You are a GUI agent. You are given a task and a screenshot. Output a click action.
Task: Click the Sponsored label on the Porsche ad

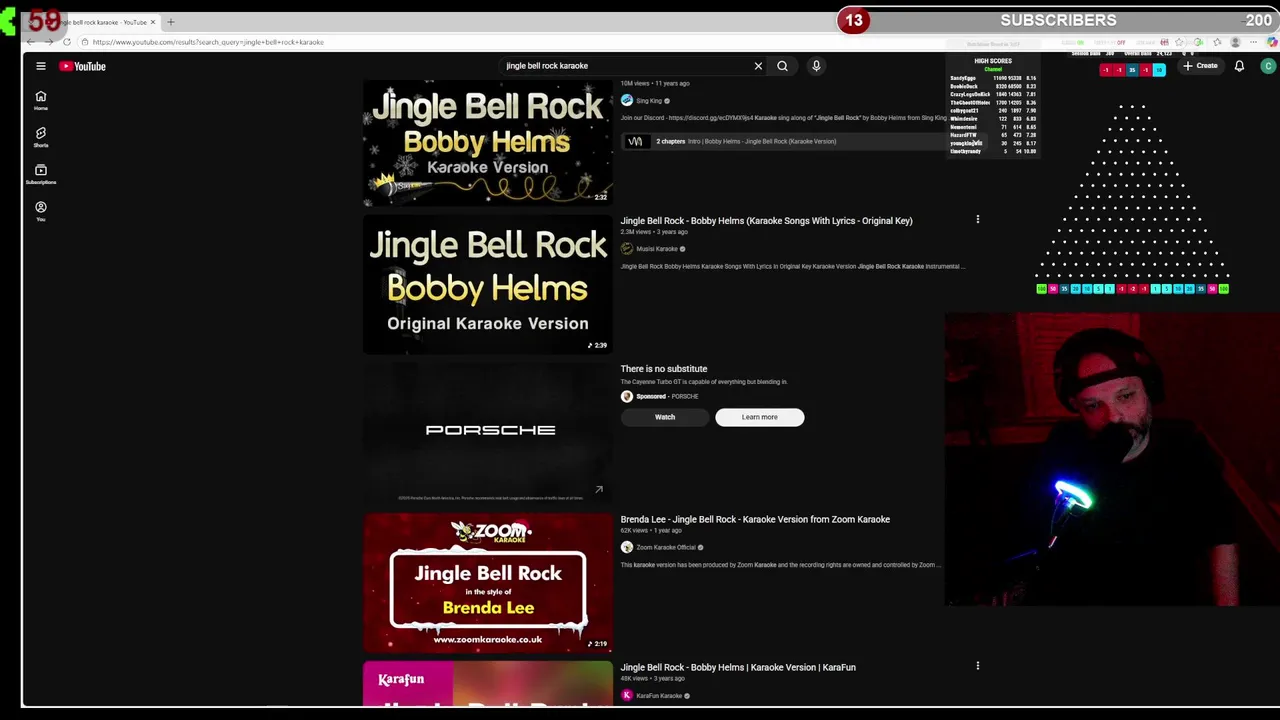pos(651,396)
